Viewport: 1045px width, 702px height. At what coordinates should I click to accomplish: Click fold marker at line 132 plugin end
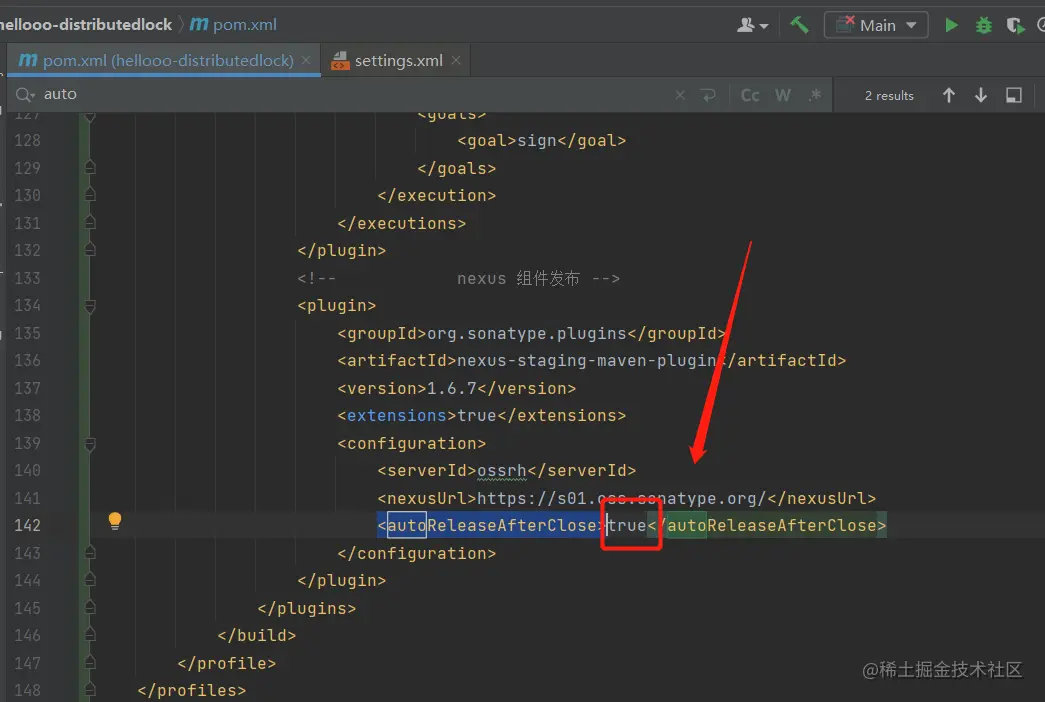(x=90, y=250)
